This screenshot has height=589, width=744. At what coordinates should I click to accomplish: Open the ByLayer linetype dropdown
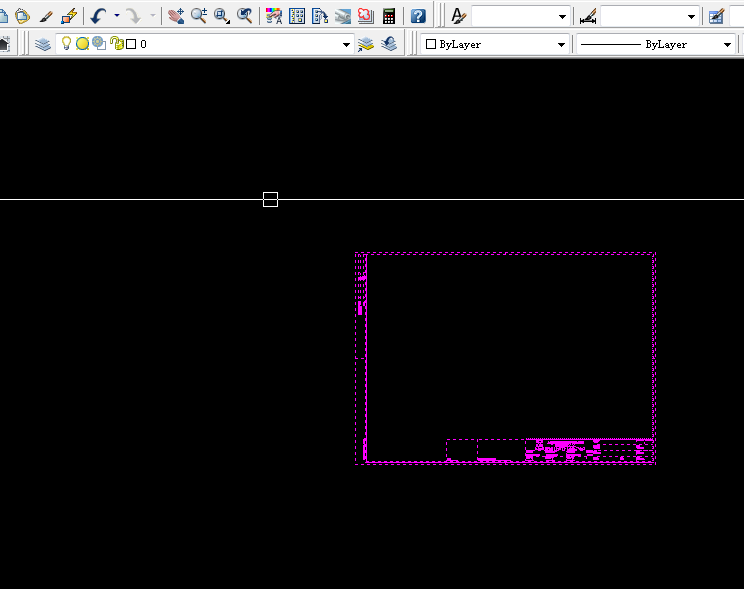tap(727, 45)
